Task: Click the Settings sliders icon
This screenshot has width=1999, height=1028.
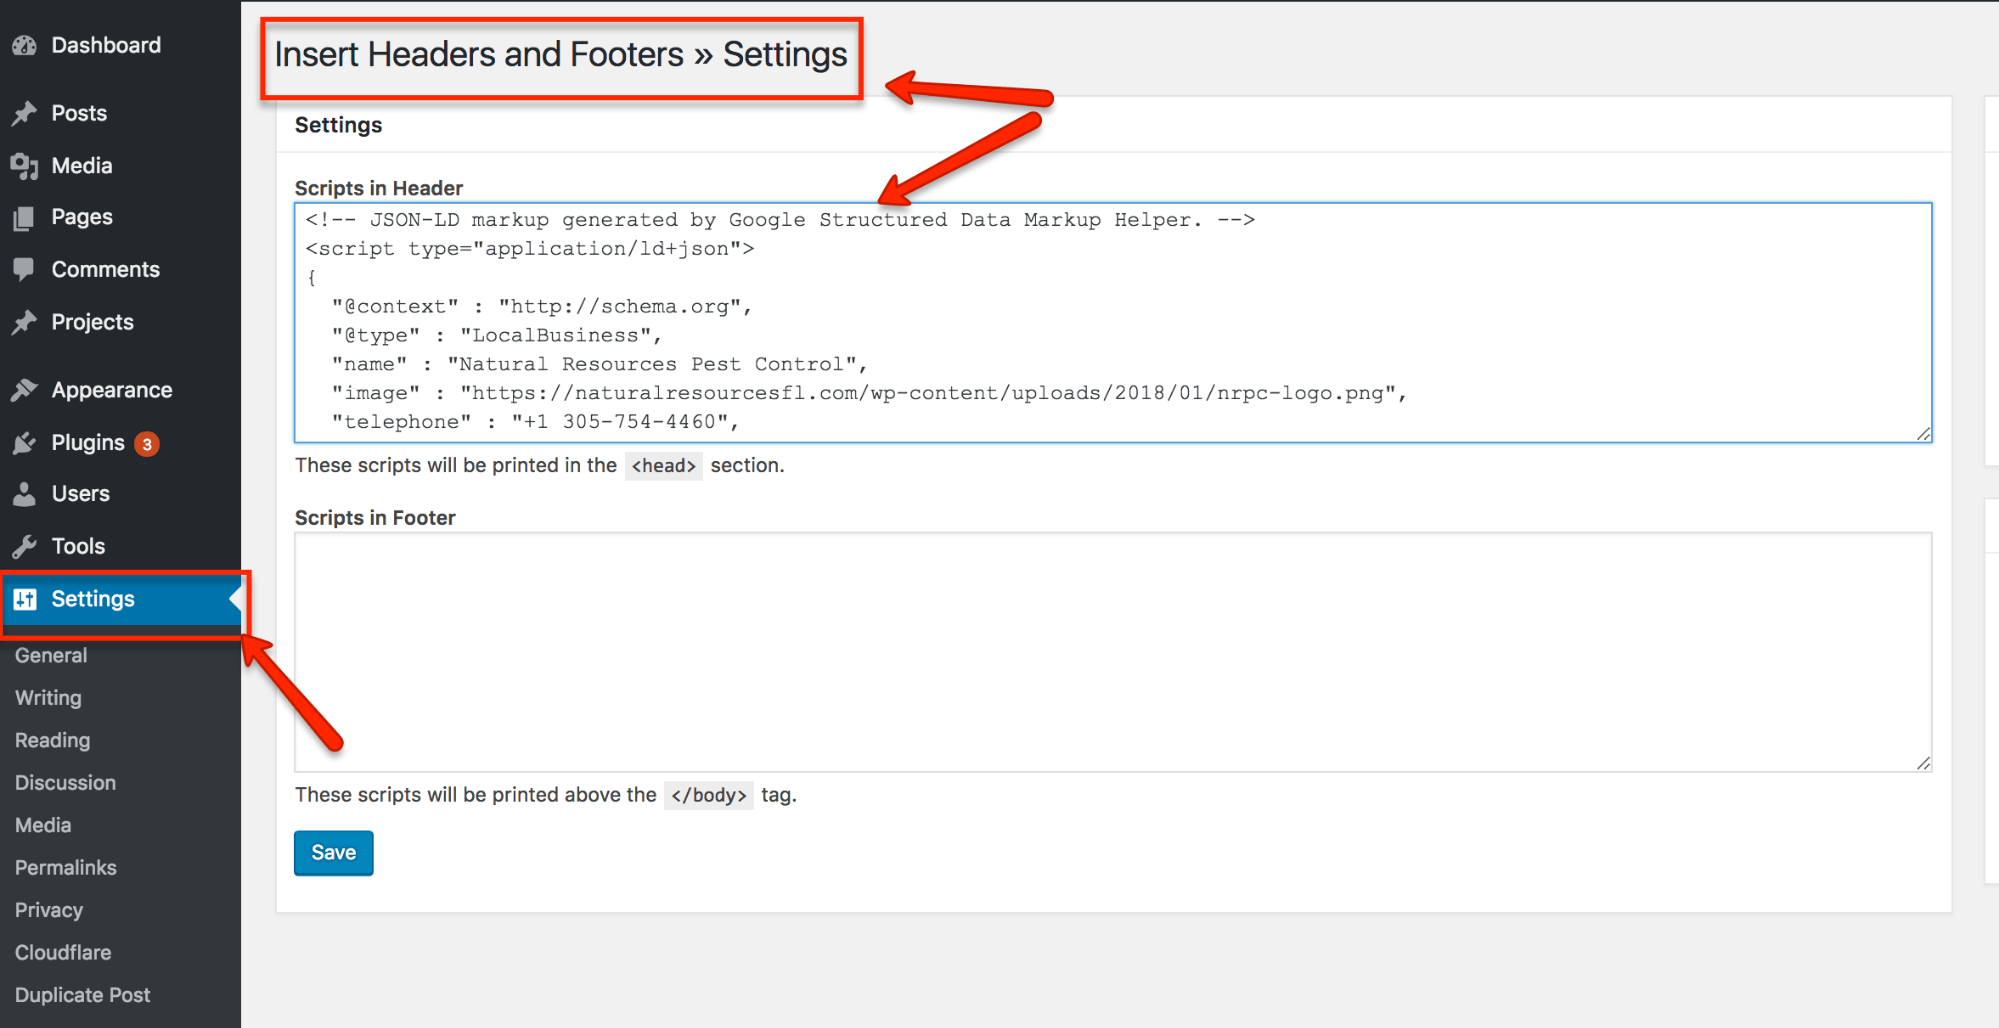Action: (25, 599)
